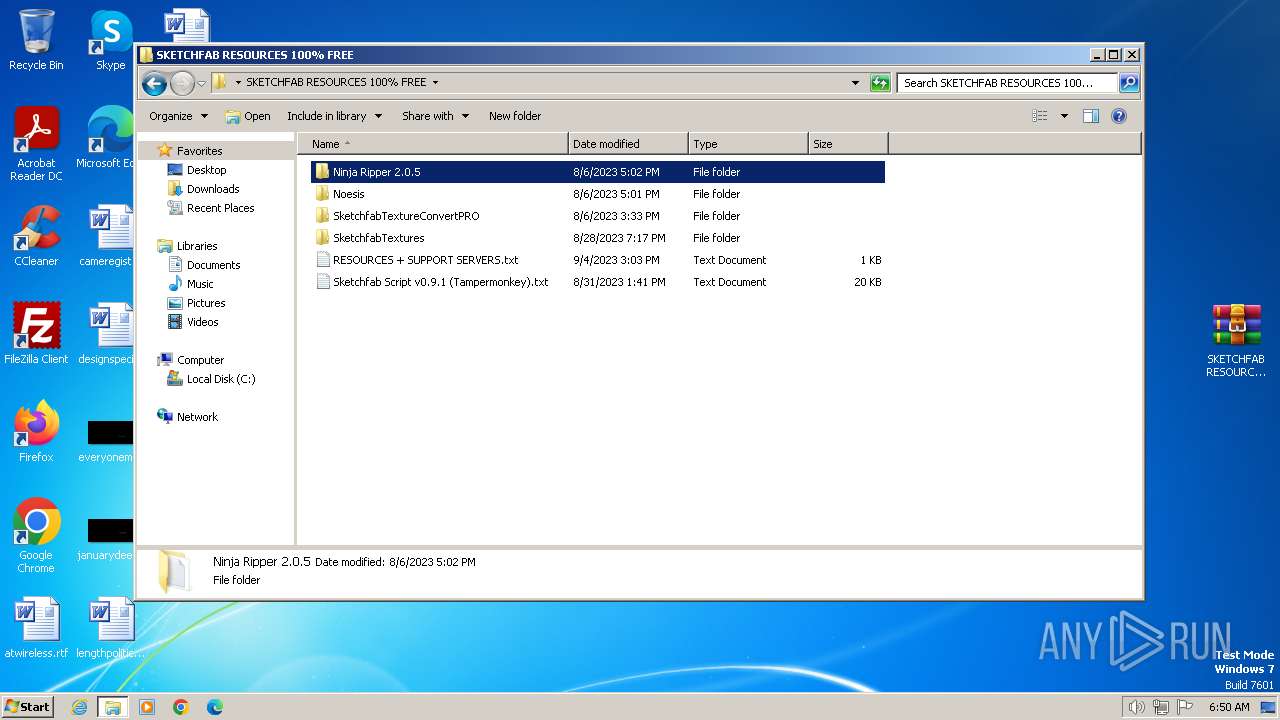Open the Help question mark icon
Viewport: 1280px width, 720px height.
pyautogui.click(x=1119, y=116)
